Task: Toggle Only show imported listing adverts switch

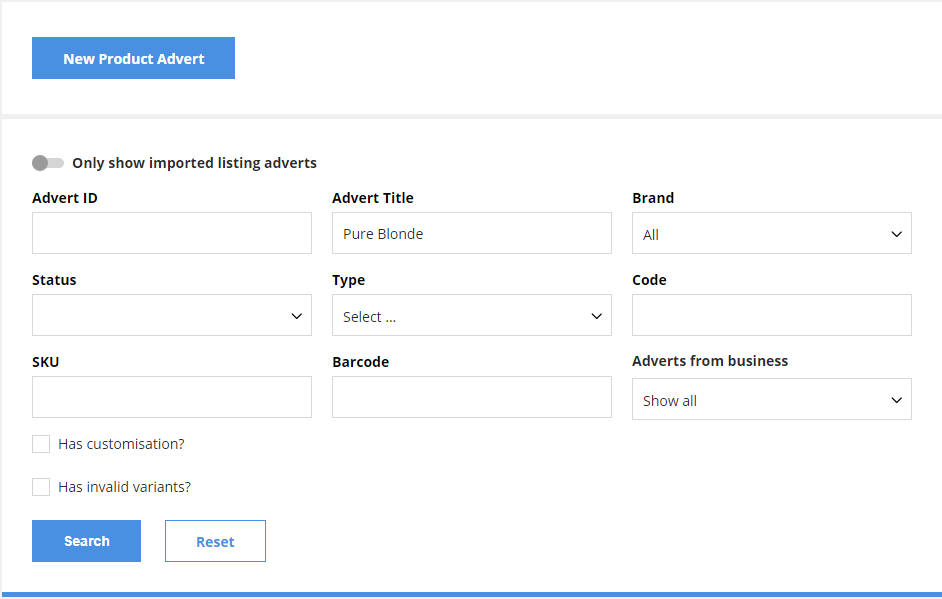Action: (48, 163)
